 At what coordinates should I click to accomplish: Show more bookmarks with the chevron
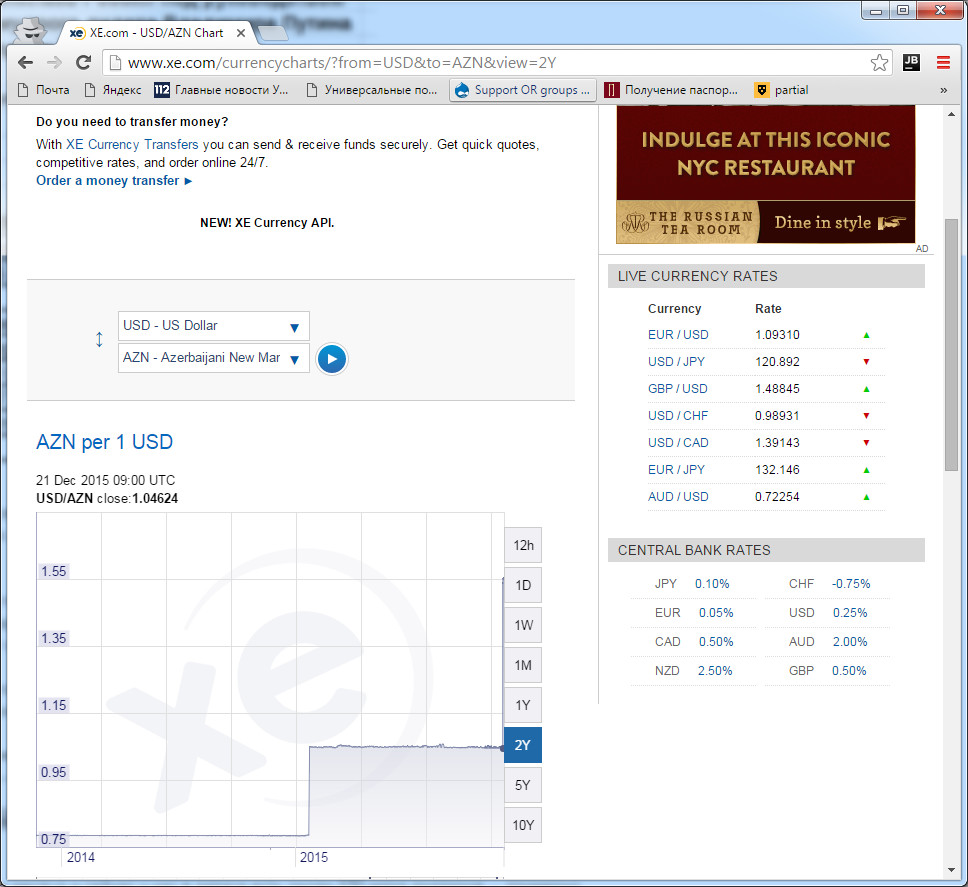tap(943, 90)
